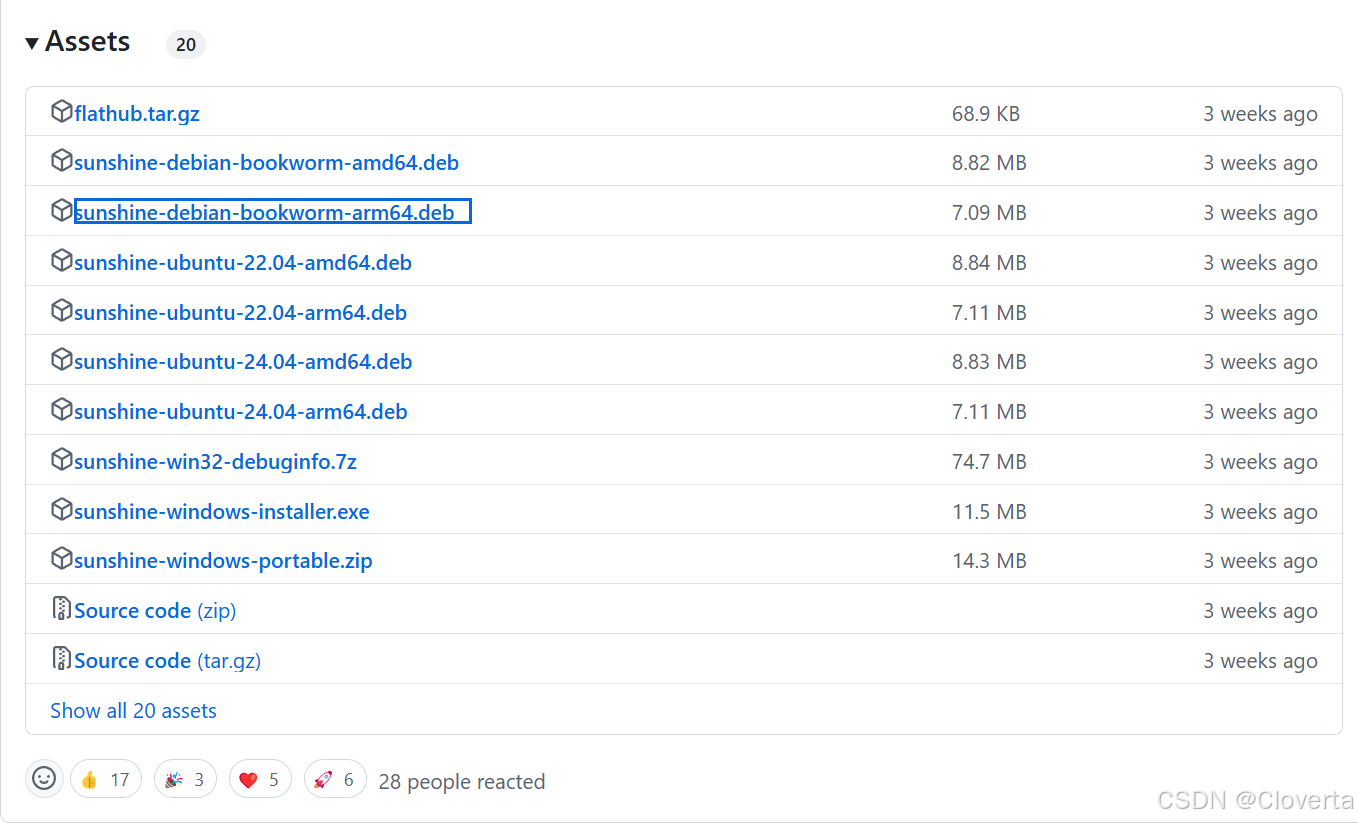Click the 68.9 KB file size
The height and width of the screenshot is (823, 1358).
986,114
